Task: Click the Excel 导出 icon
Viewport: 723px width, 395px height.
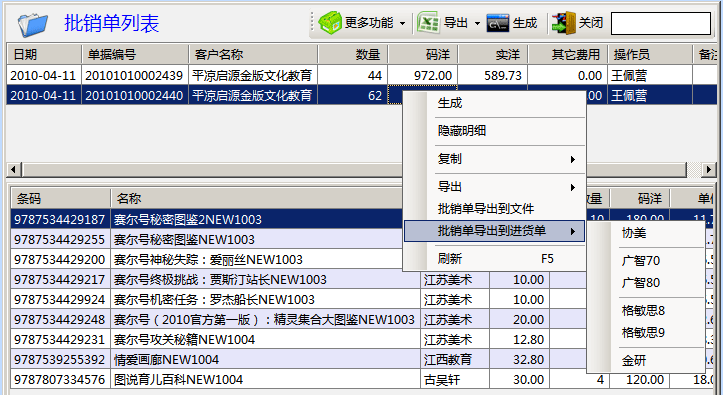Action: click(x=428, y=23)
